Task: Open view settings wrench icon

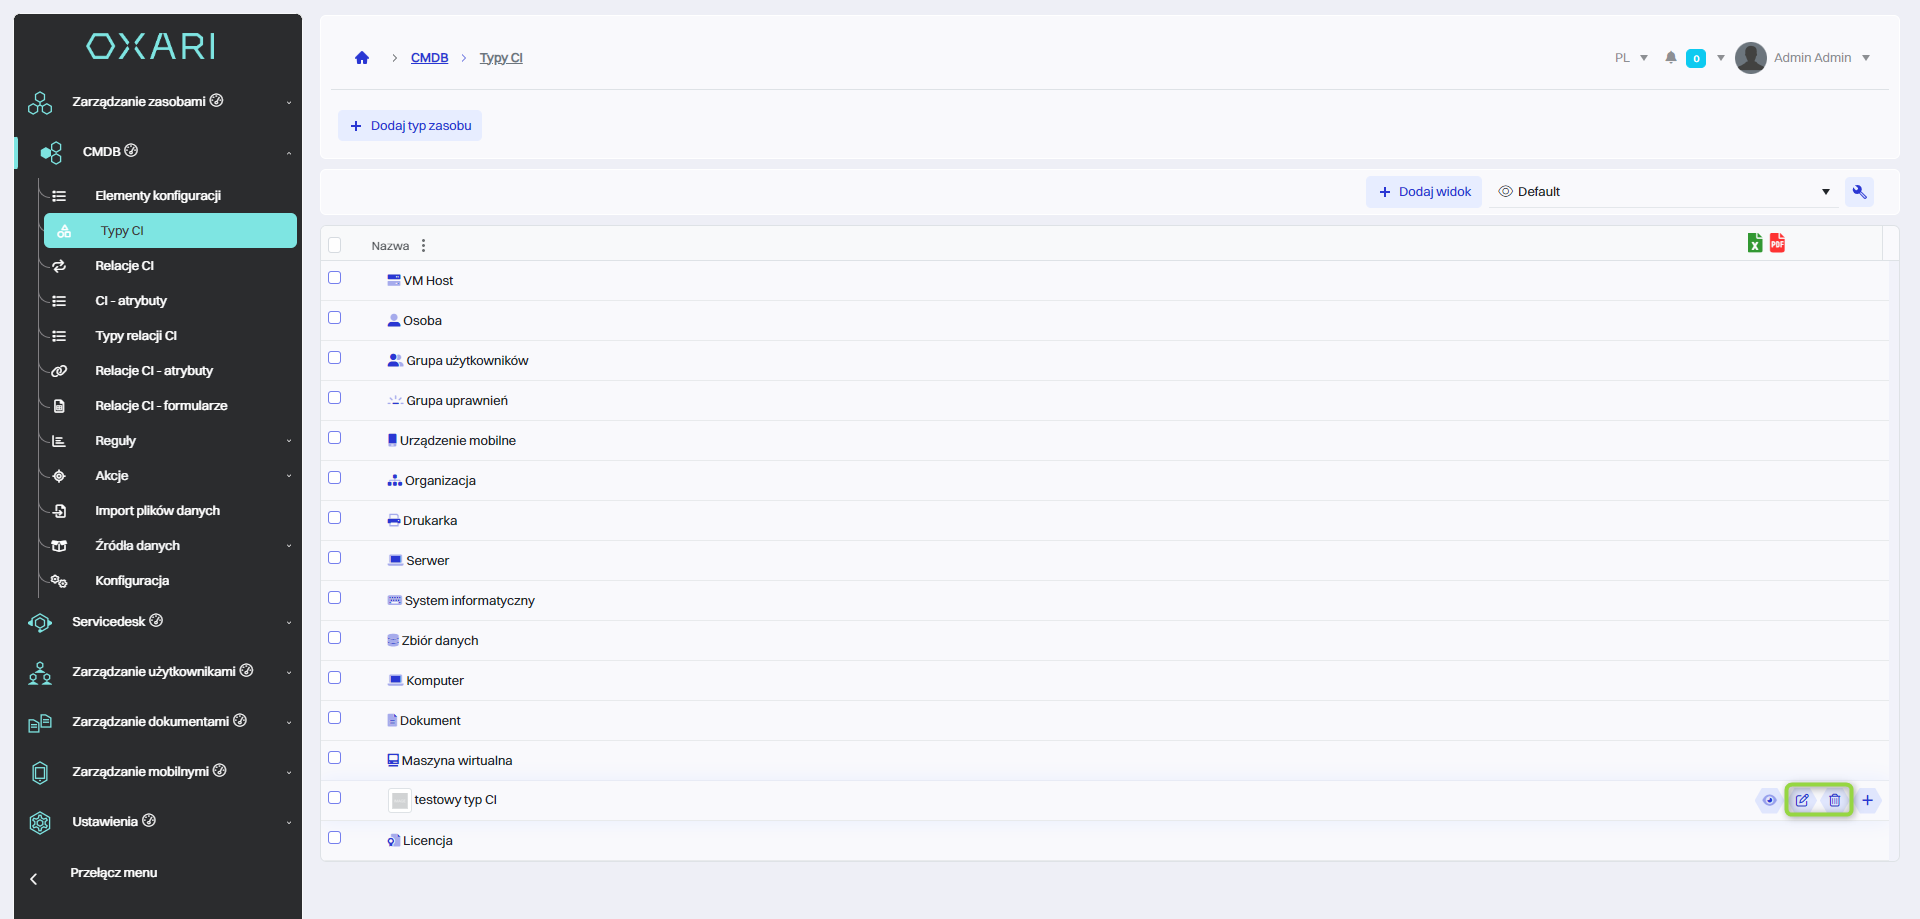Action: coord(1859,192)
